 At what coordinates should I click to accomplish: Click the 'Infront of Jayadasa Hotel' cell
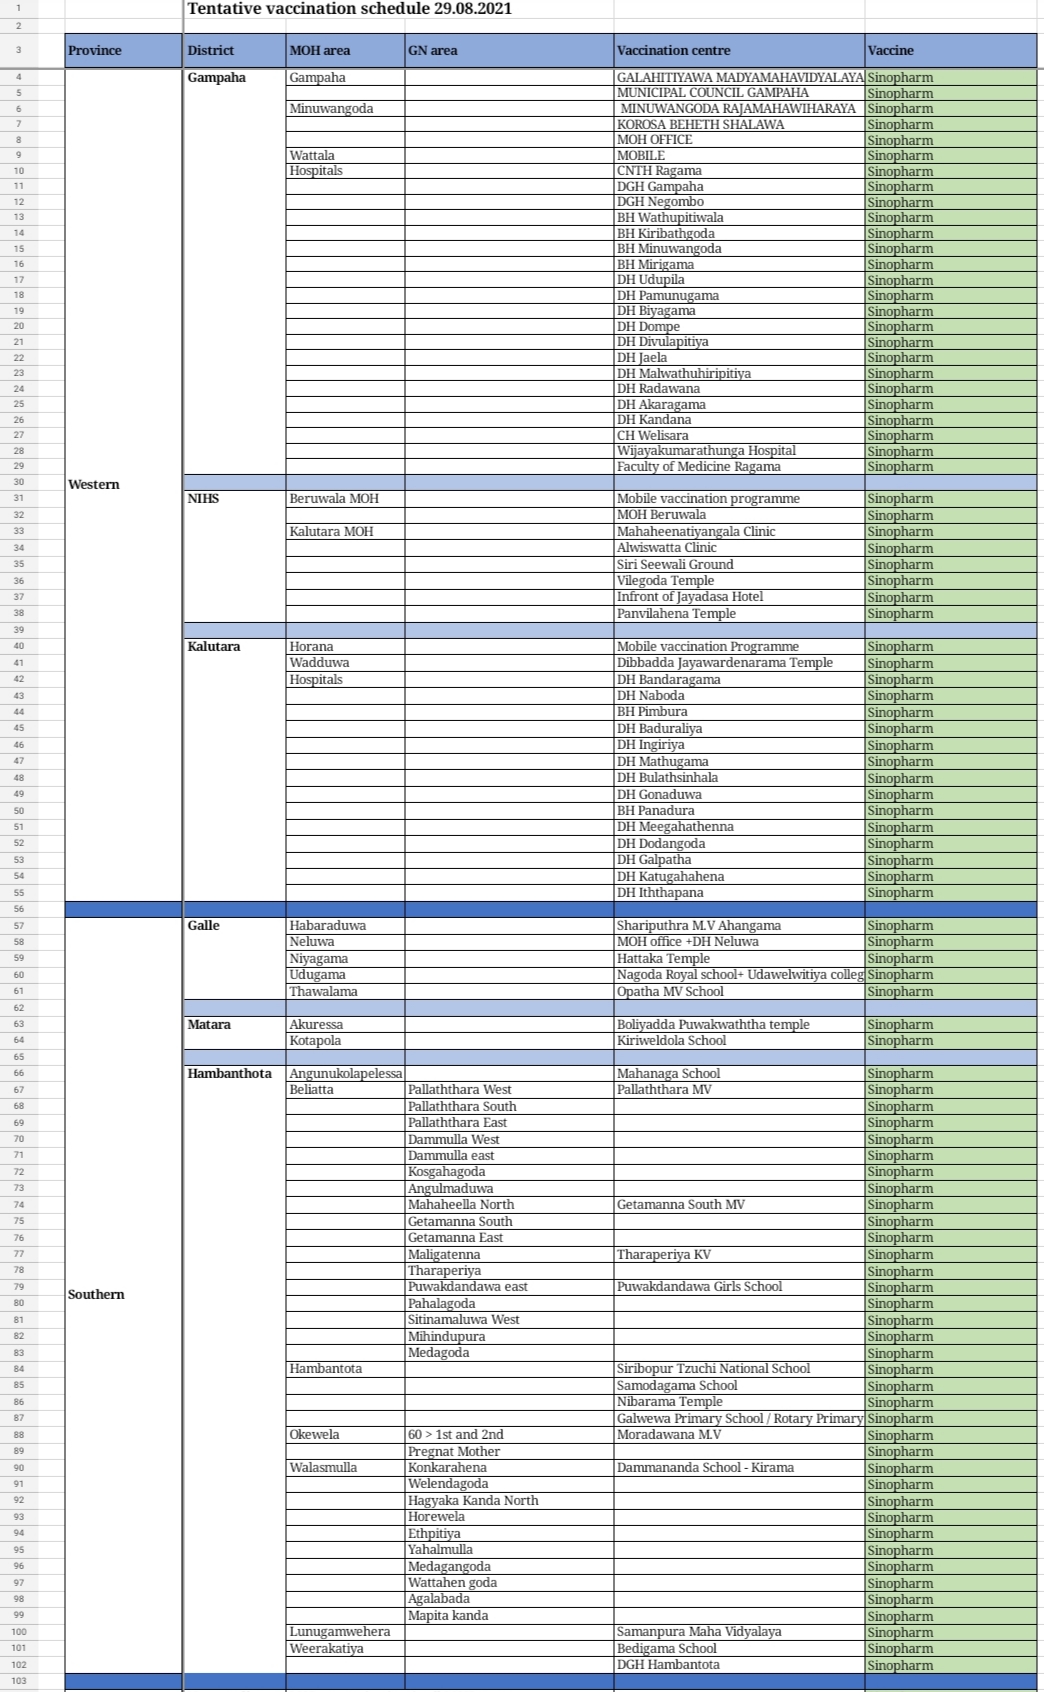(740, 597)
